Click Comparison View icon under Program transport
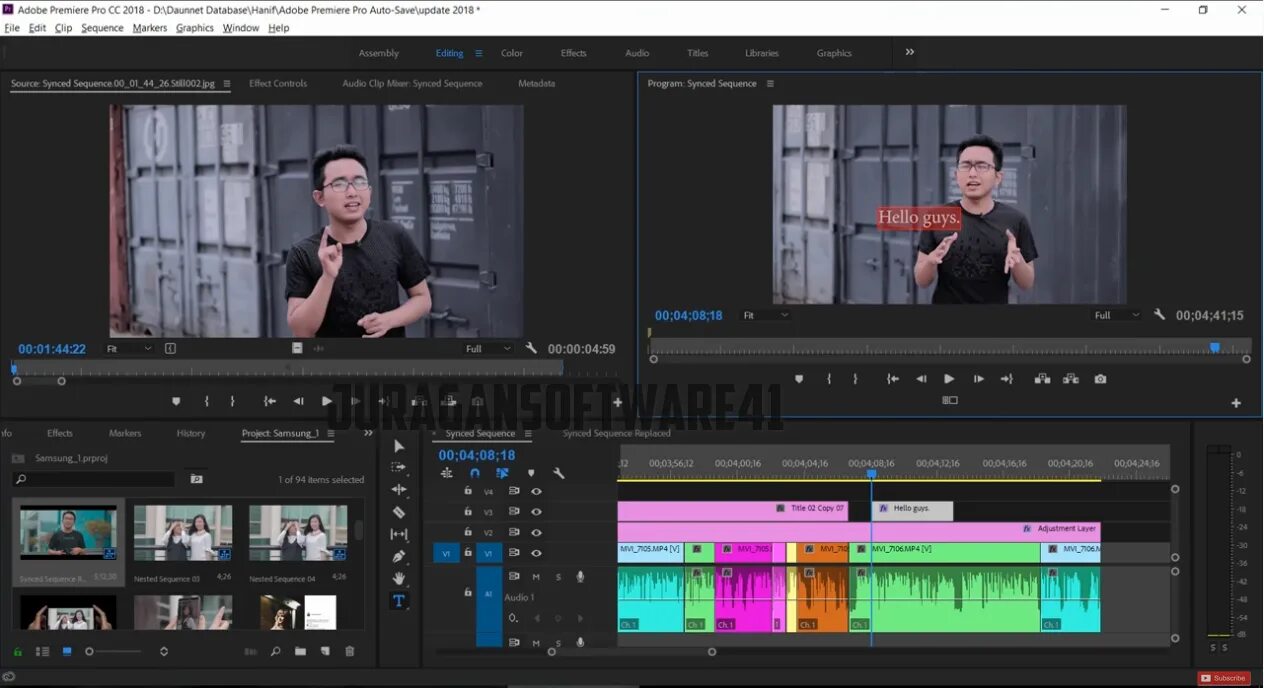1264x688 pixels. [x=950, y=400]
